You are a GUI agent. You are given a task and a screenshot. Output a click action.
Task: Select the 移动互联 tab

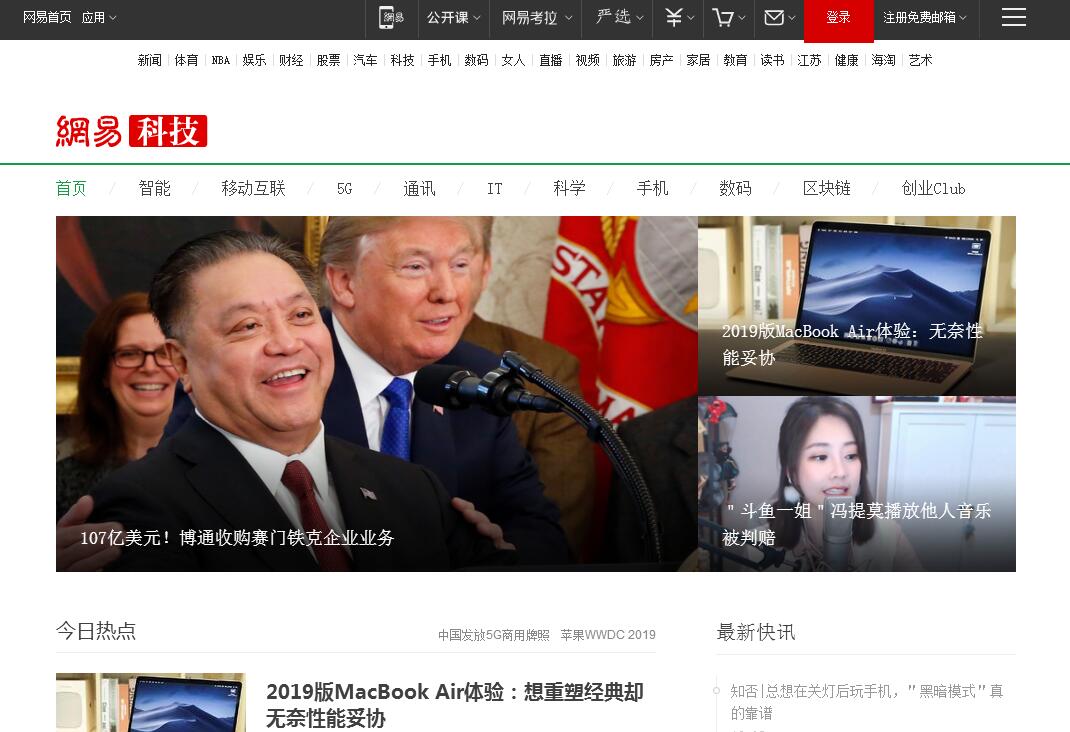253,188
